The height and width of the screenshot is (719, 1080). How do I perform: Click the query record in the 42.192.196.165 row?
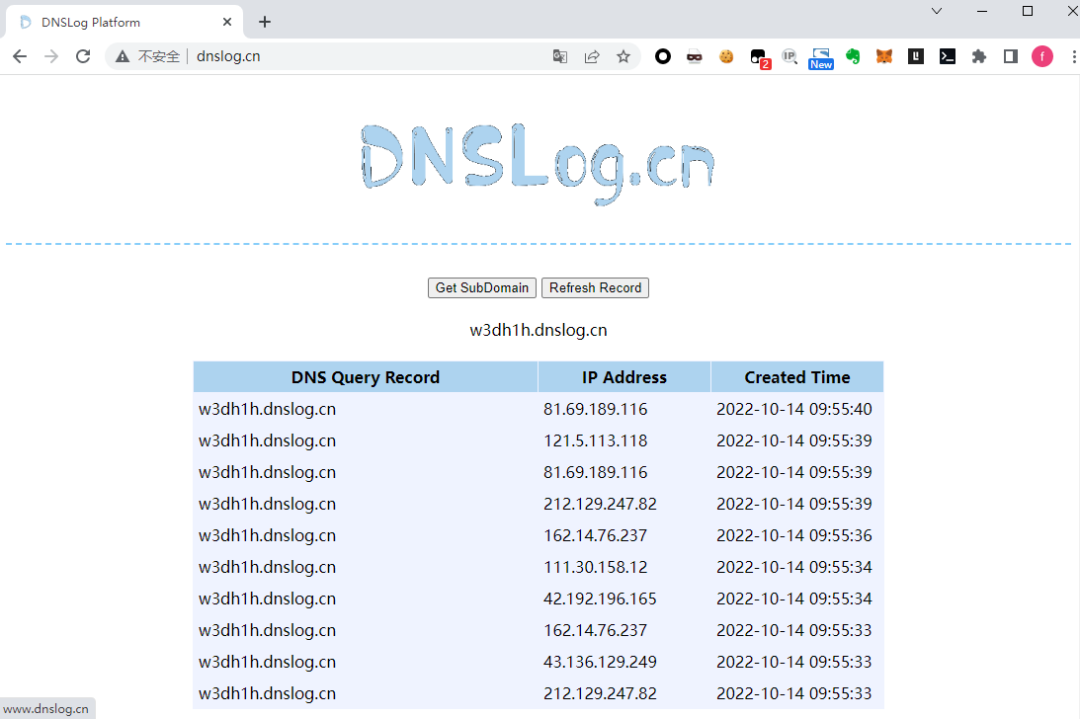pyautogui.click(x=267, y=599)
